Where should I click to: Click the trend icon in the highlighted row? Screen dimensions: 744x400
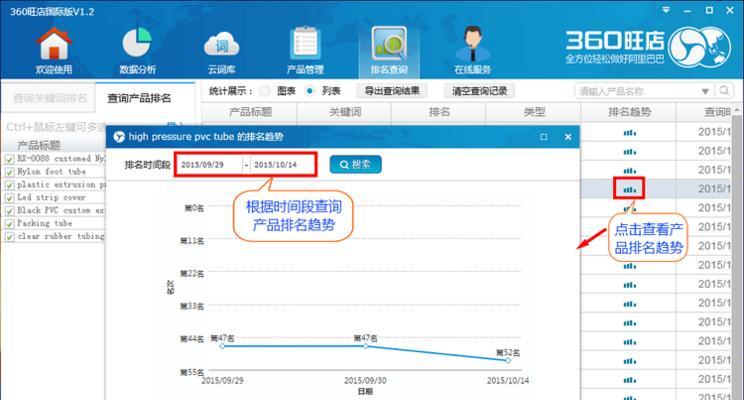click(630, 189)
